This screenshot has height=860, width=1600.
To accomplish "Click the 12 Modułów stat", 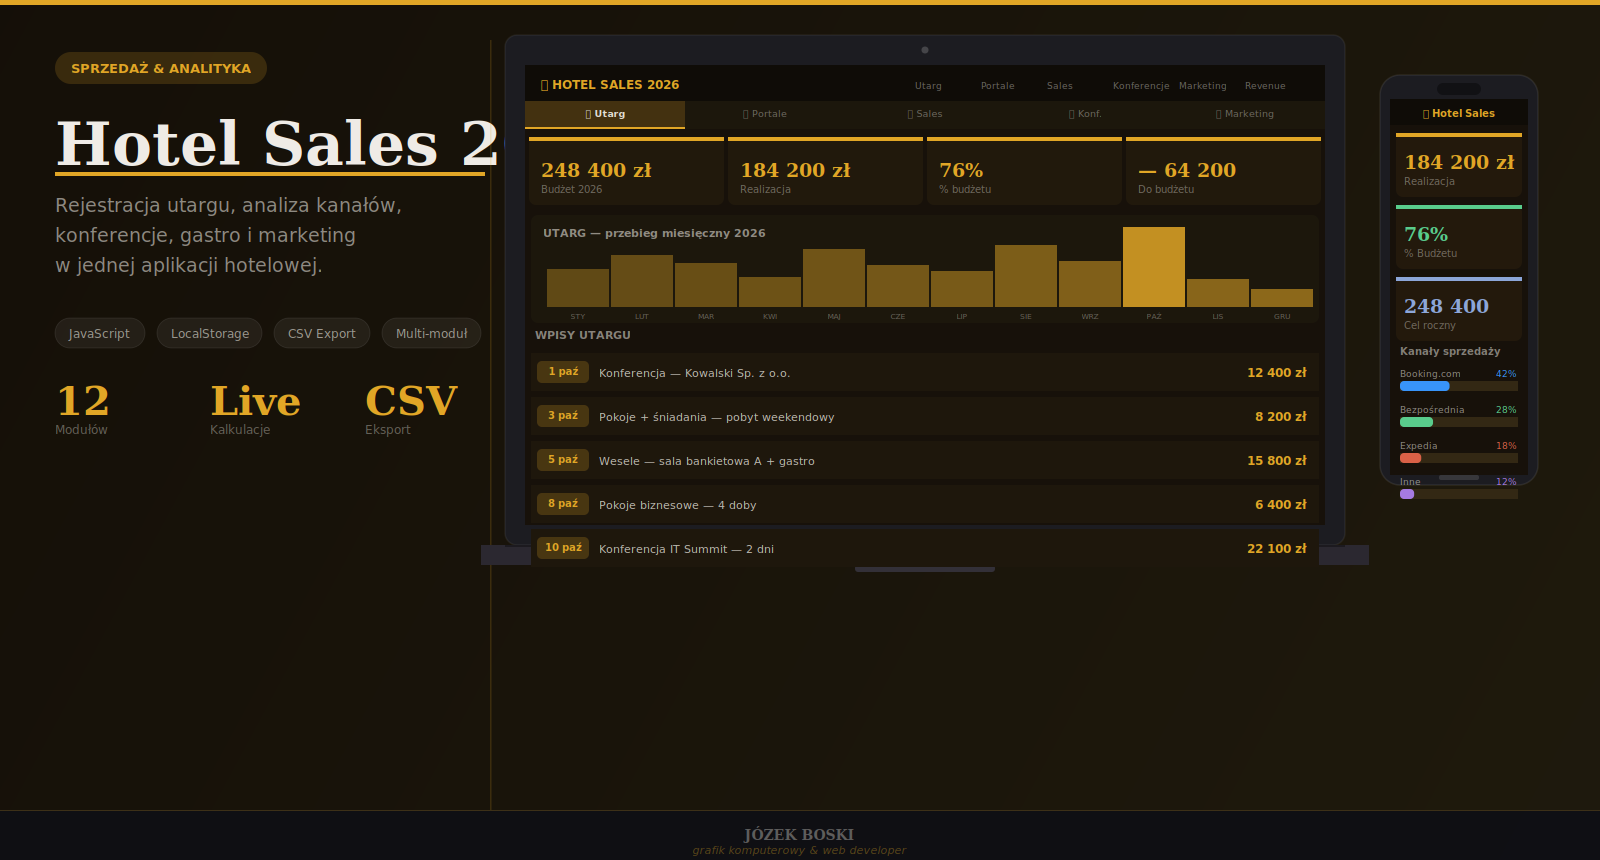I will coord(83,408).
